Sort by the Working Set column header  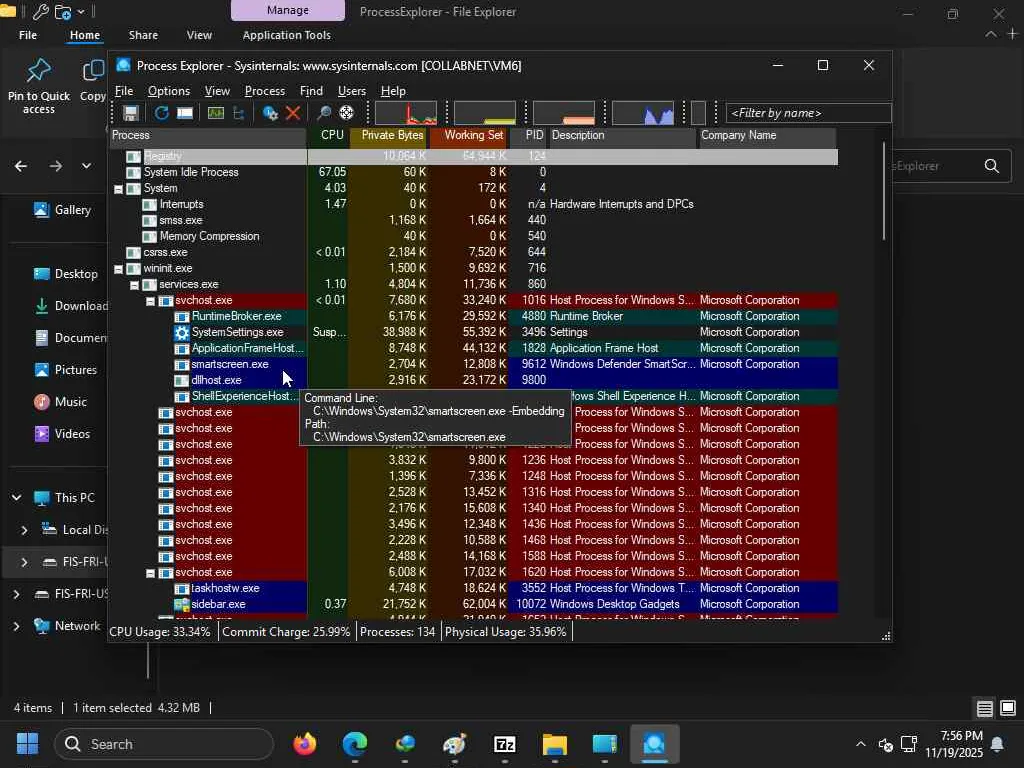[468, 135]
